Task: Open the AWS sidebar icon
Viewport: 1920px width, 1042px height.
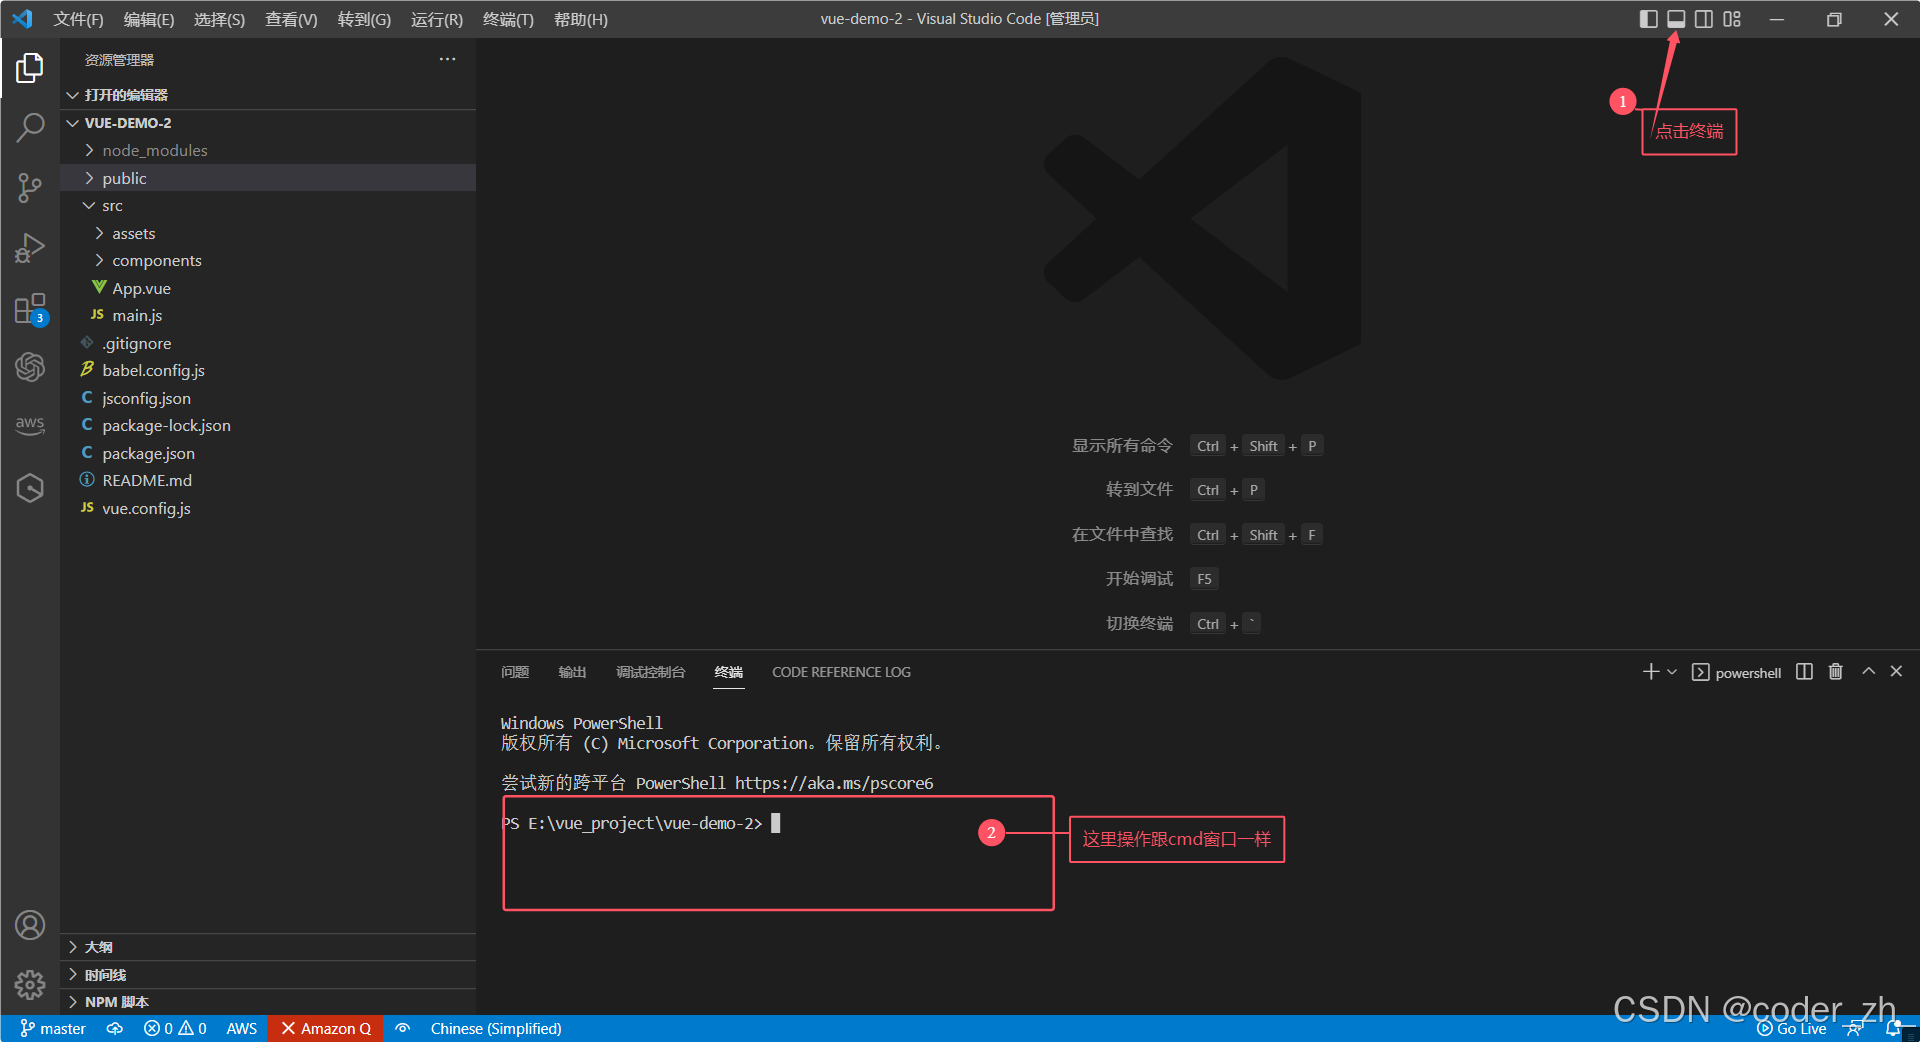Action: click(30, 425)
